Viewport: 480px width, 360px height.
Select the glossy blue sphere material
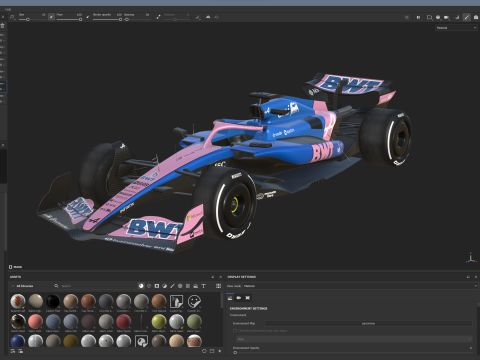click(18, 341)
